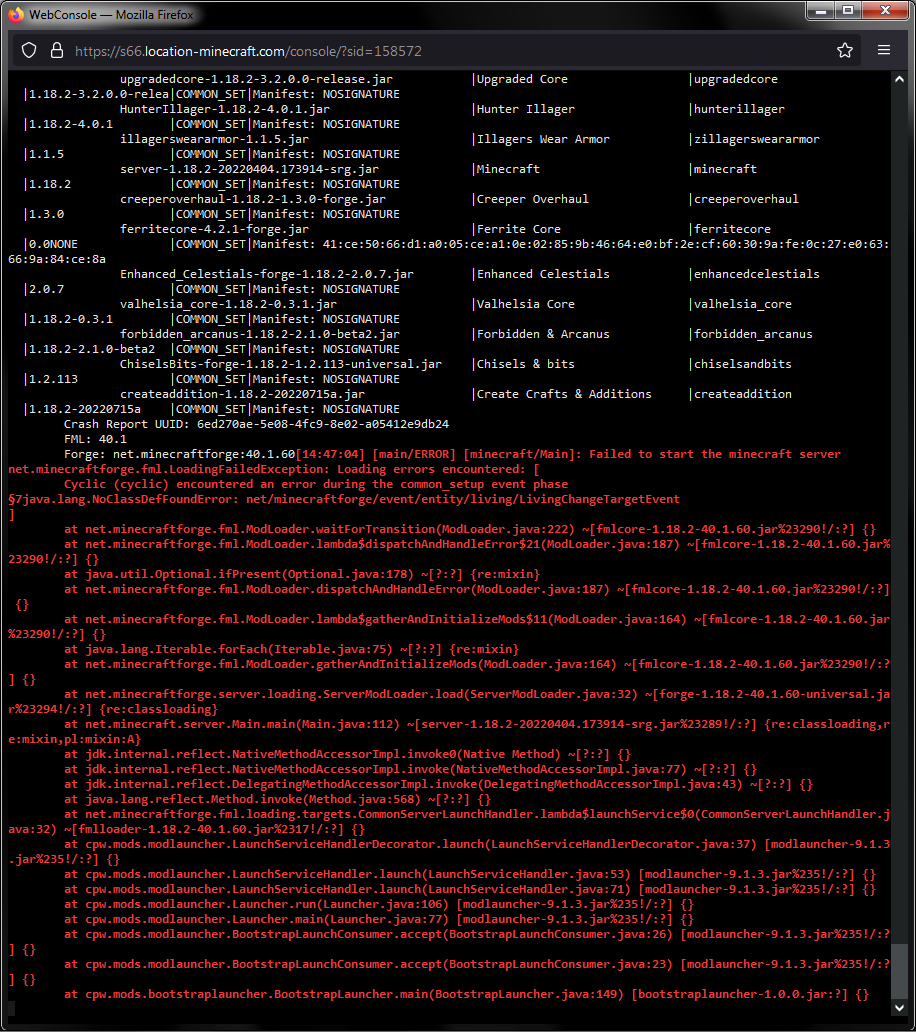The image size is (916, 1032).
Task: Click the 'Enhanced Celestials' mod name
Action: pyautogui.click(x=543, y=274)
